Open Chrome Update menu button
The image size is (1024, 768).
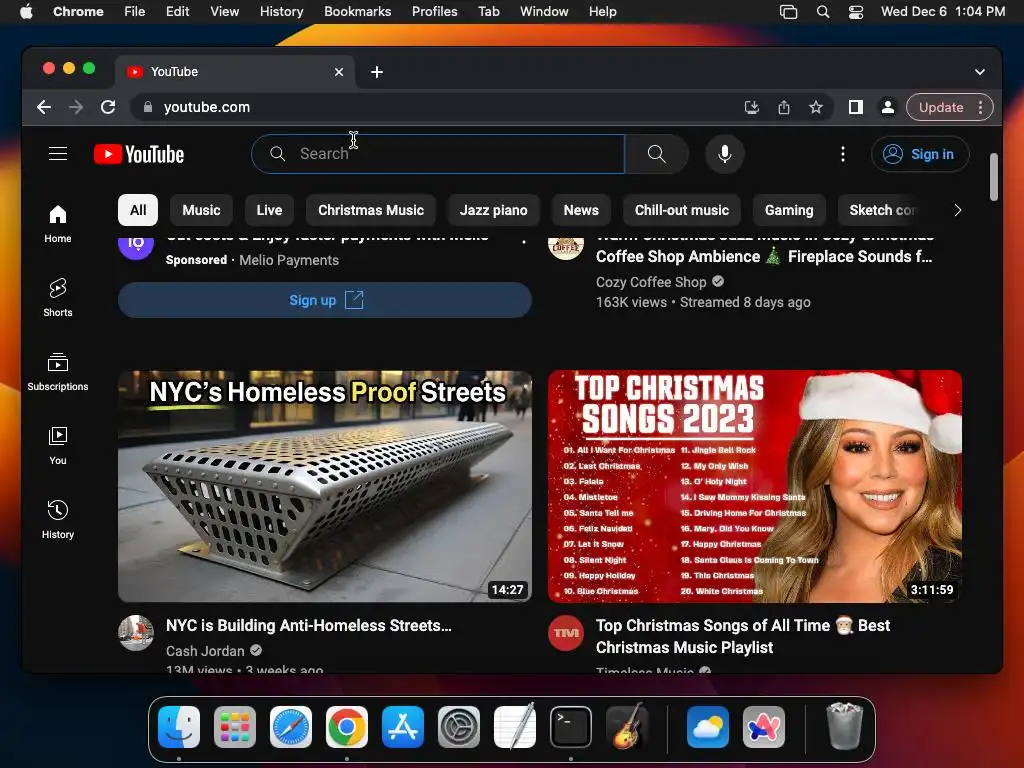950,107
